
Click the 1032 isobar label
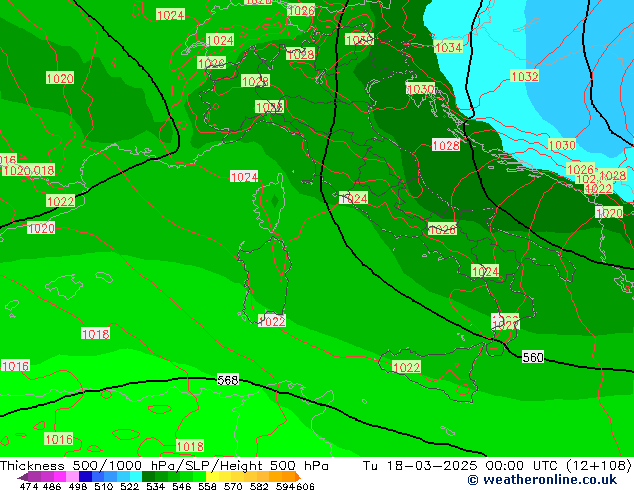[x=524, y=76]
